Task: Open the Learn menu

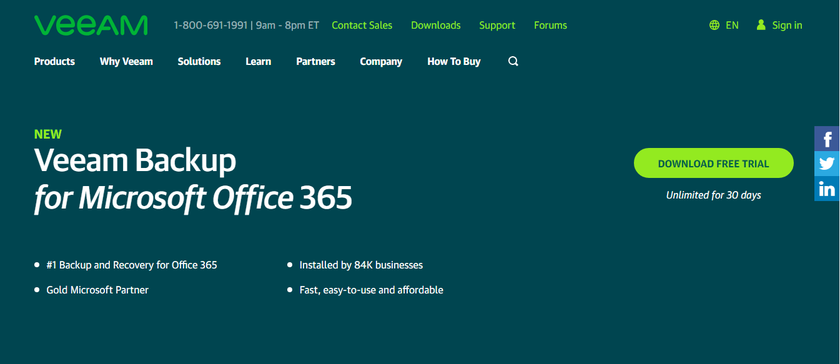Action: [x=258, y=62]
